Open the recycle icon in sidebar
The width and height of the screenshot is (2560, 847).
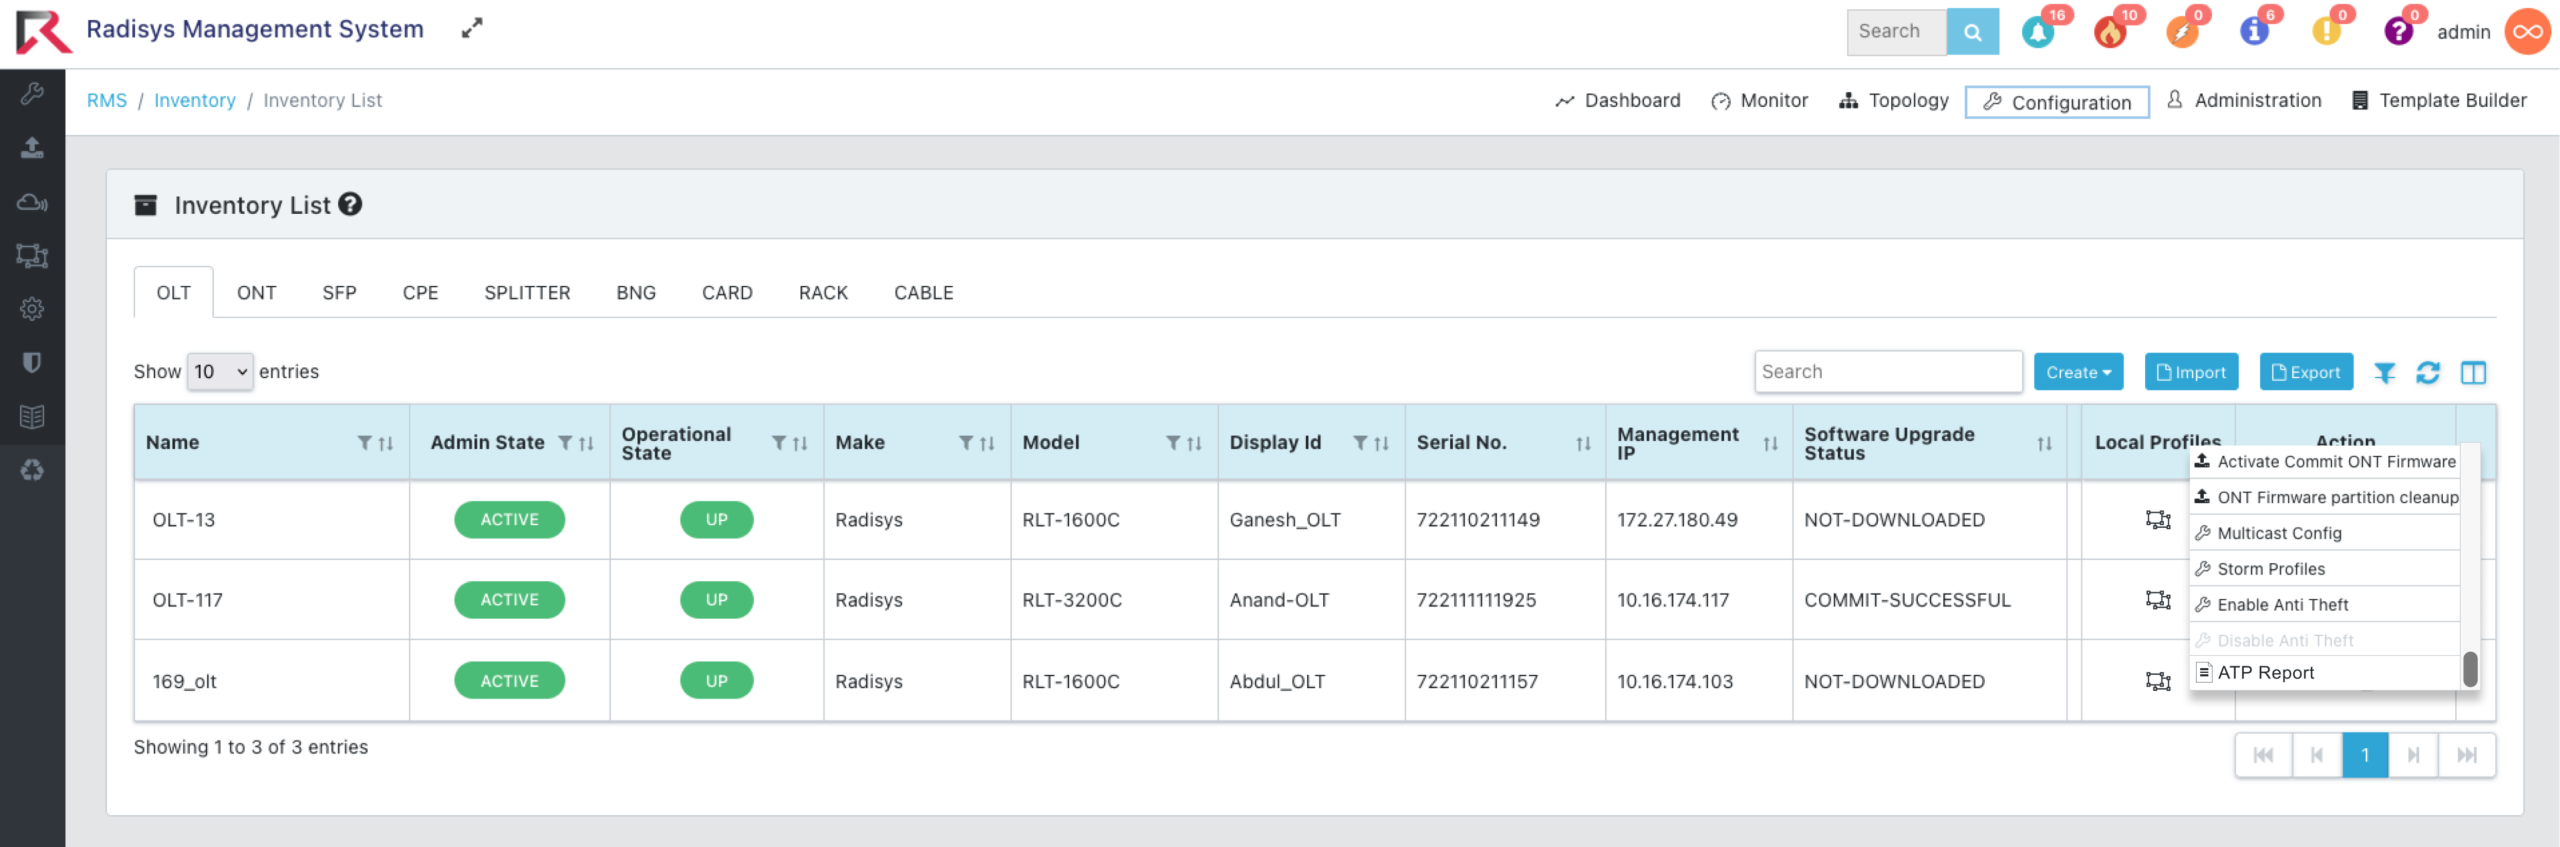tap(32, 470)
